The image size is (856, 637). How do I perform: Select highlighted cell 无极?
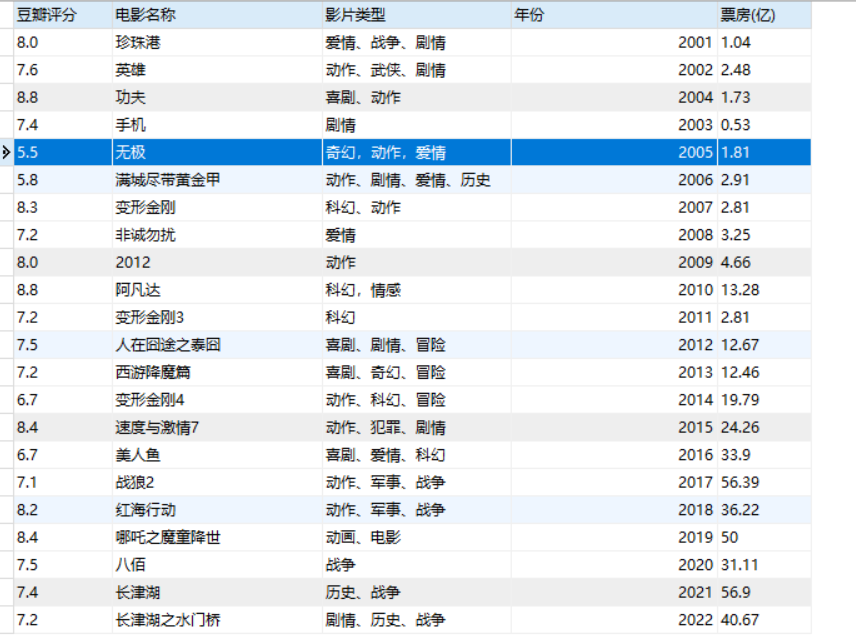(x=217, y=152)
